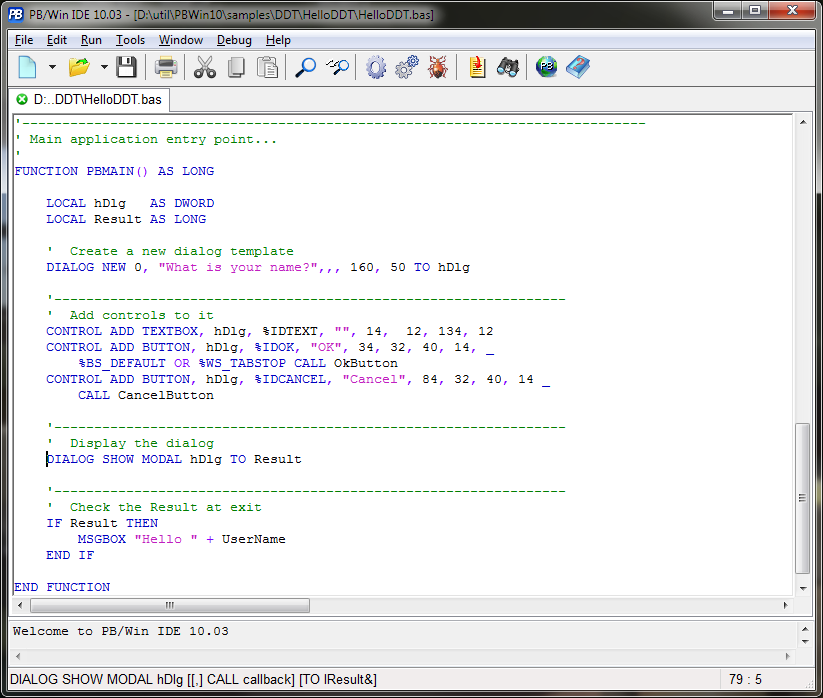
Task: Click the output pane scroll down arrow
Action: [805, 641]
